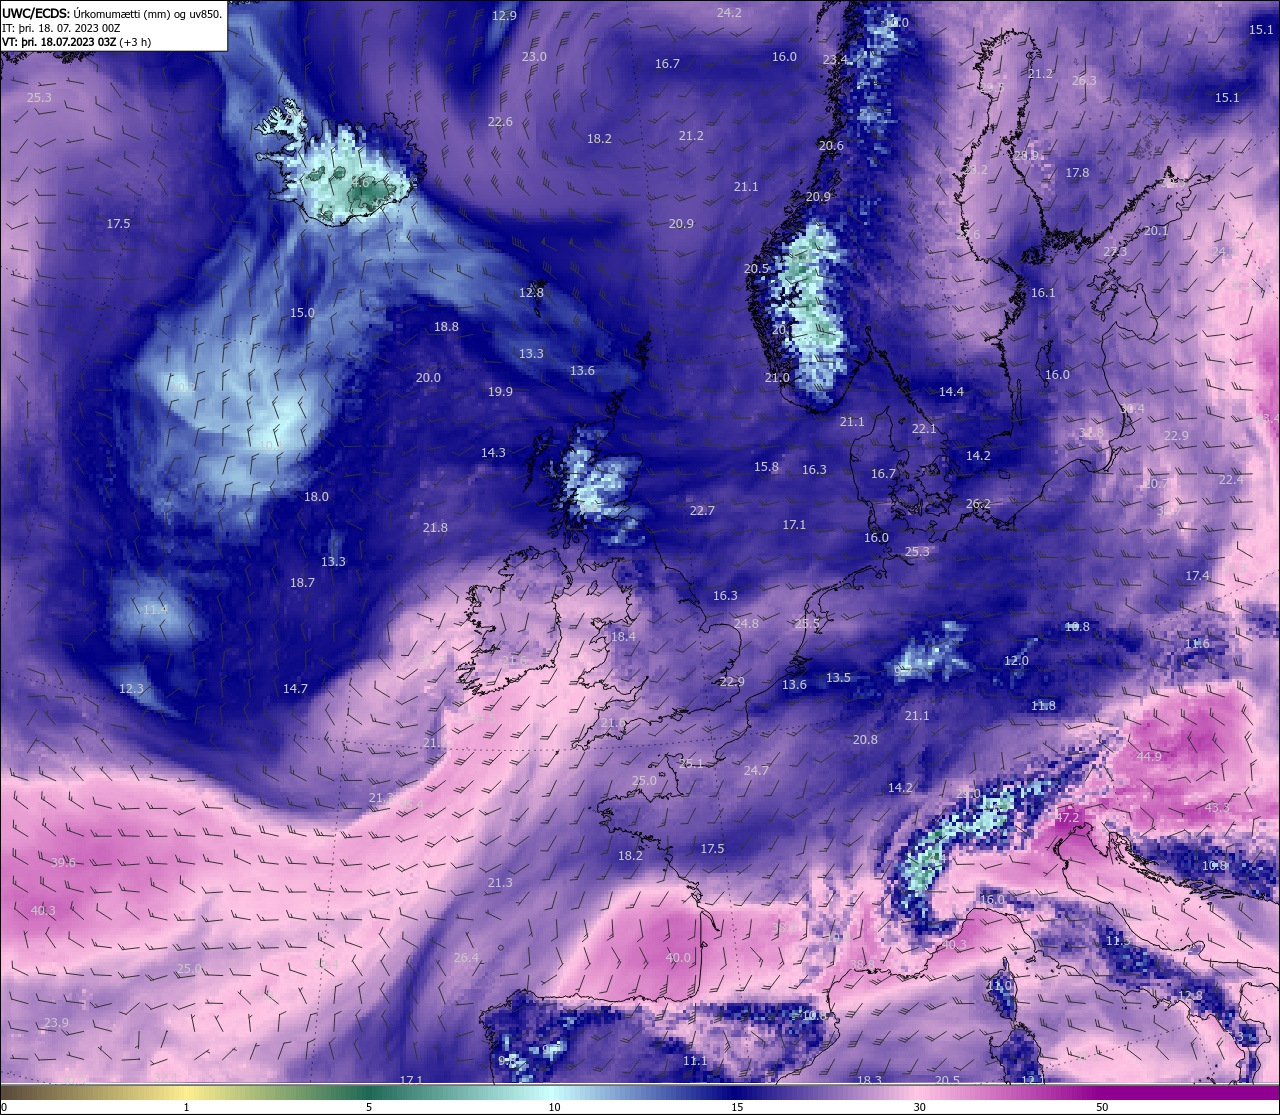The width and height of the screenshot is (1280, 1115).
Task: Click the 12.3 value label
Action: (131, 689)
